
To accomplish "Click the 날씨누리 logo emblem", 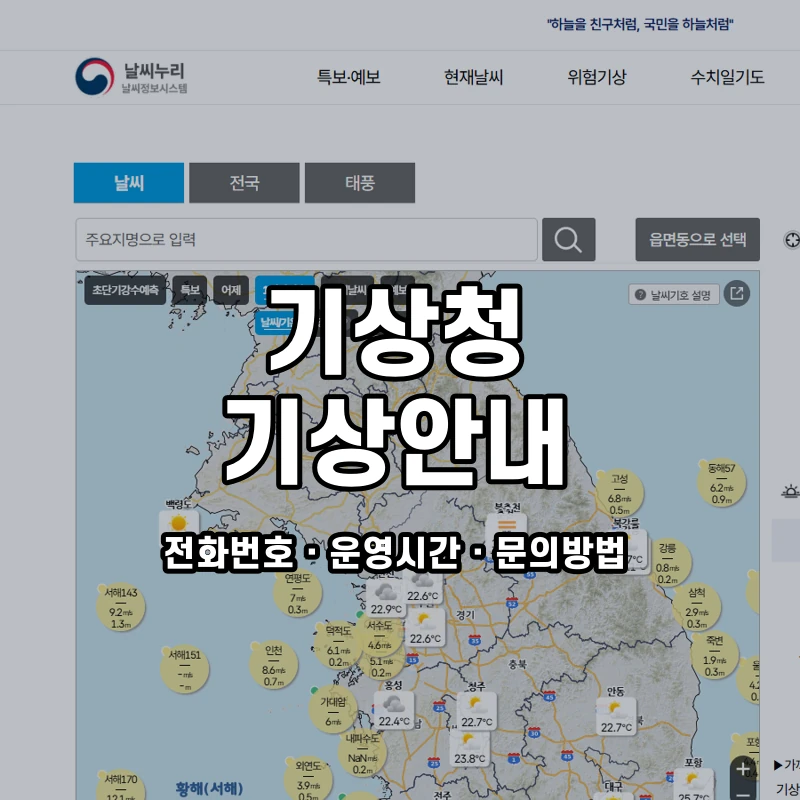I will (94, 77).
